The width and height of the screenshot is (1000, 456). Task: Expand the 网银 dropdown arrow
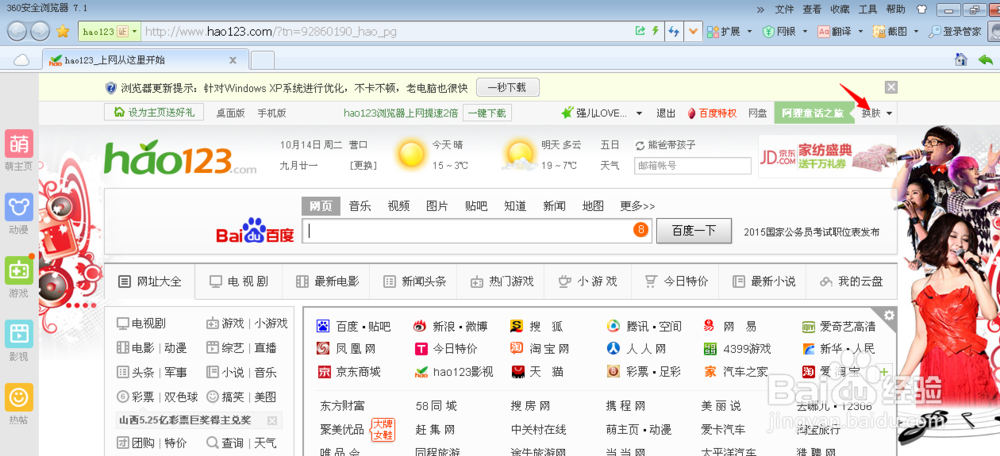click(x=805, y=31)
